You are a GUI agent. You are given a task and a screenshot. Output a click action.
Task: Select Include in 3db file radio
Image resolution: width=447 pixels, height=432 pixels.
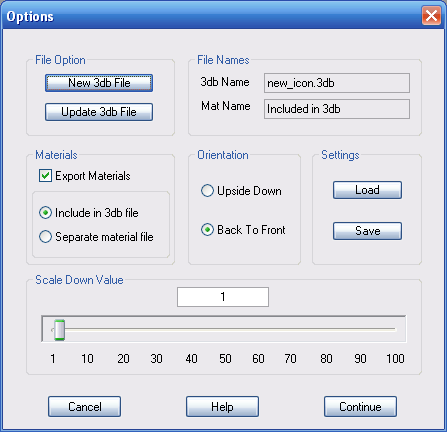[x=45, y=213]
